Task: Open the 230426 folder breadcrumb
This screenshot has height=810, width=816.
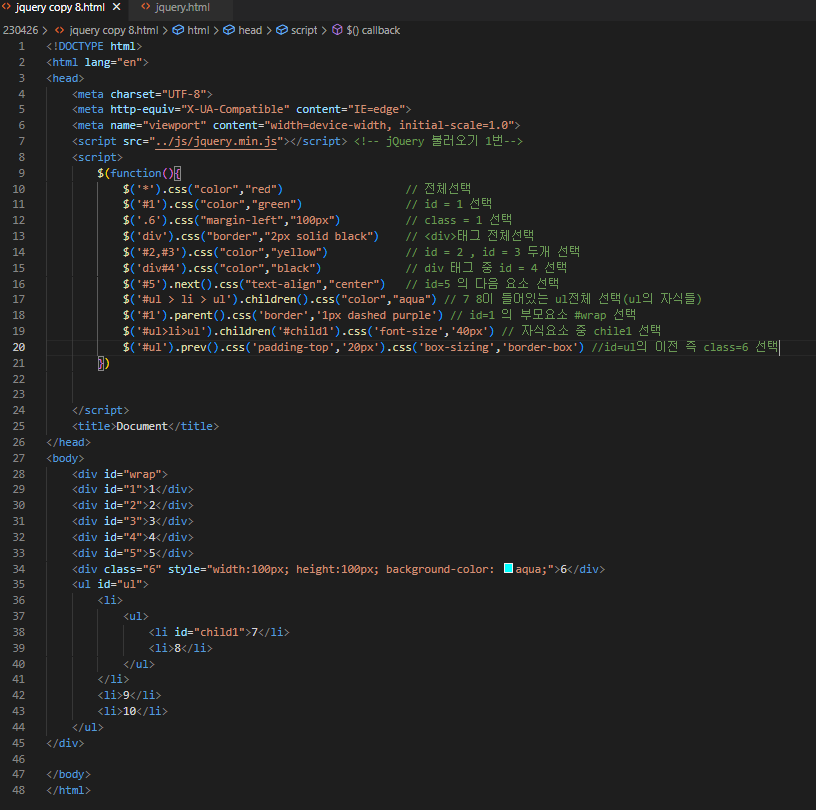Action: click(x=20, y=30)
